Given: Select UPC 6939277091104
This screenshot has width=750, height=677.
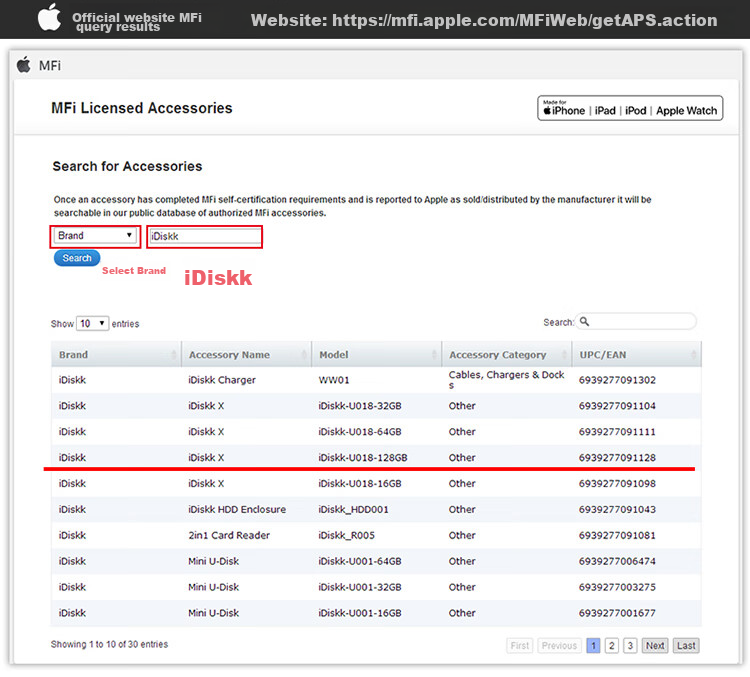Looking at the screenshot, I should 617,406.
